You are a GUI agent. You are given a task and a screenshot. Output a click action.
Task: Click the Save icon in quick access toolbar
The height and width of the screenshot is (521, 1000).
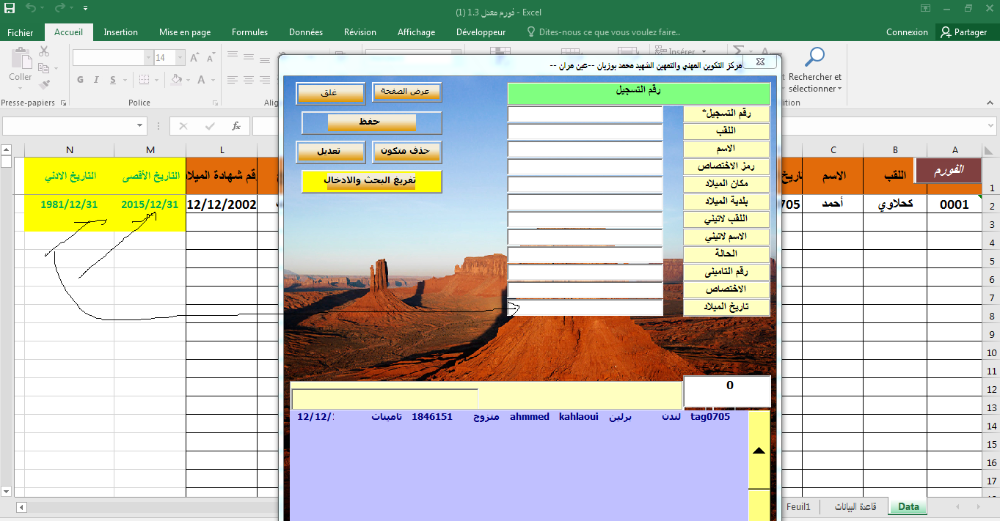[x=10, y=8]
